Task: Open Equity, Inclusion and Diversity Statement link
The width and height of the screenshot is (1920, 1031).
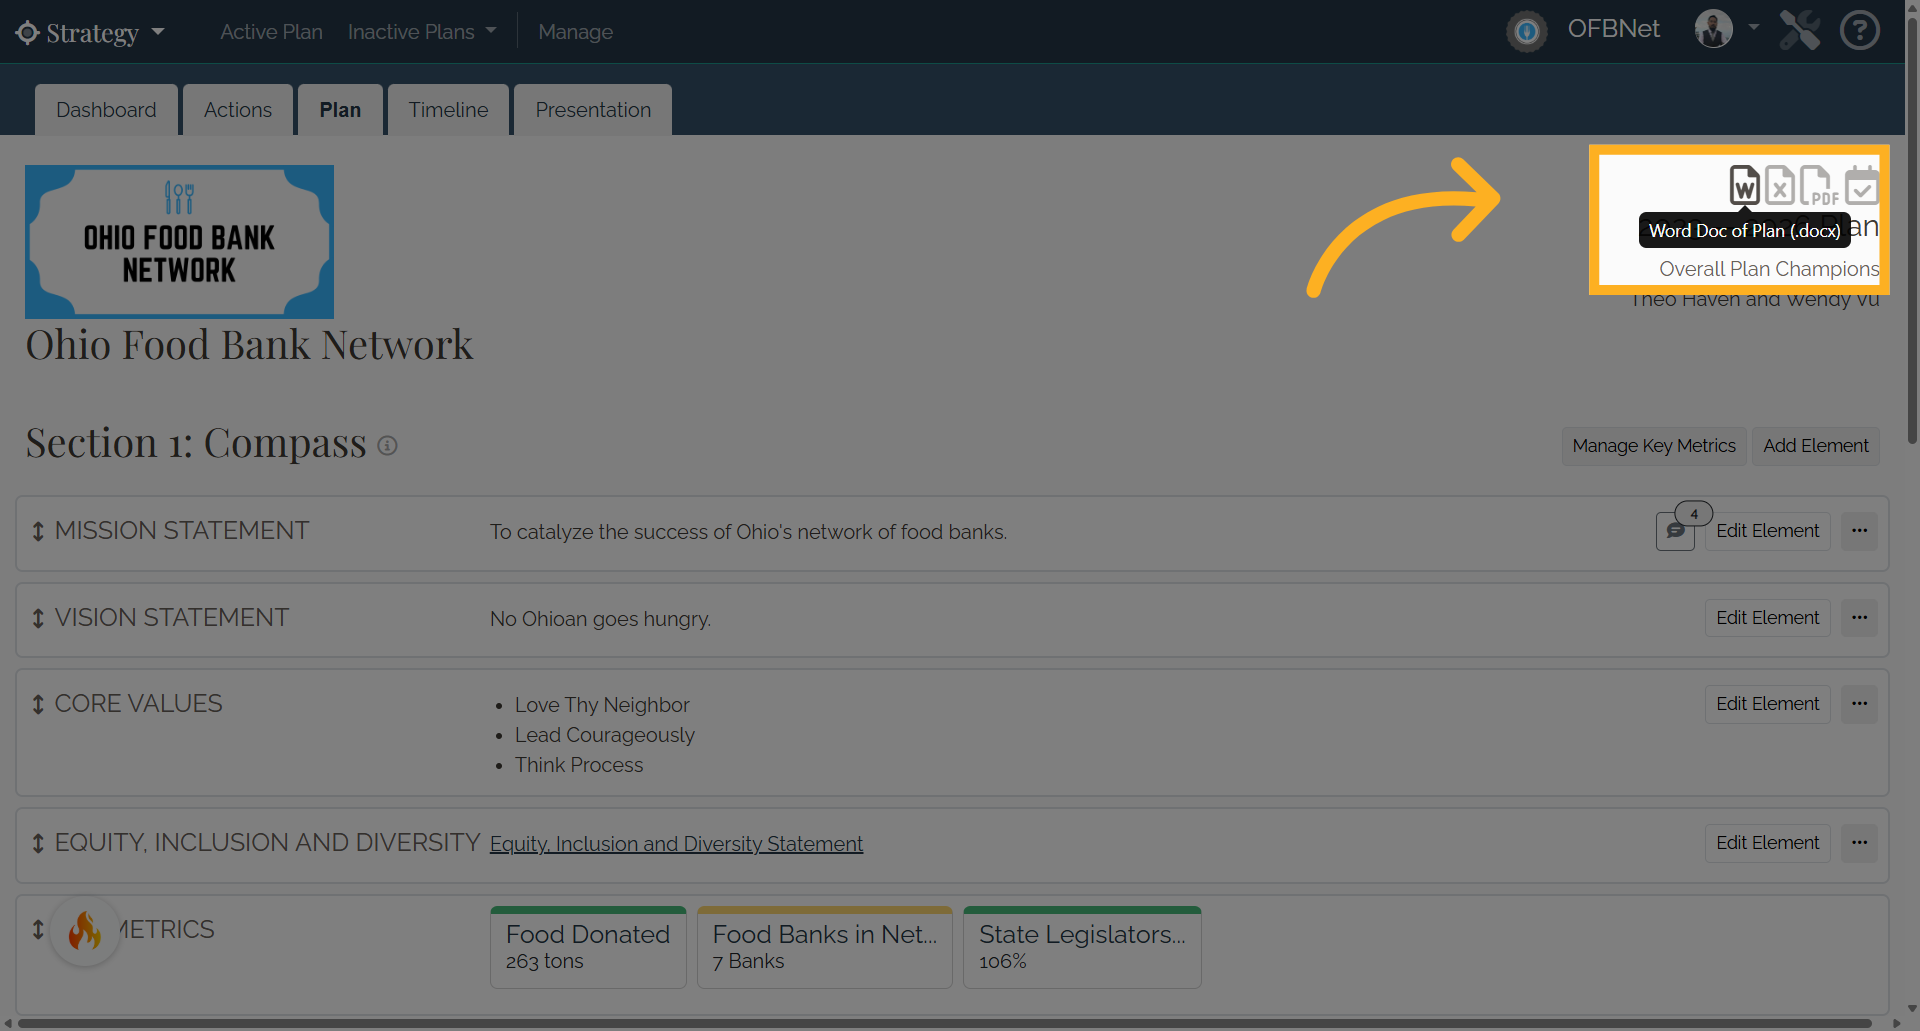Action: [676, 844]
